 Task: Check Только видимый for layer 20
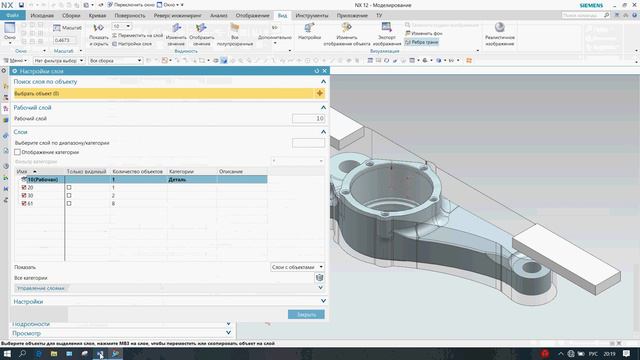click(69, 188)
